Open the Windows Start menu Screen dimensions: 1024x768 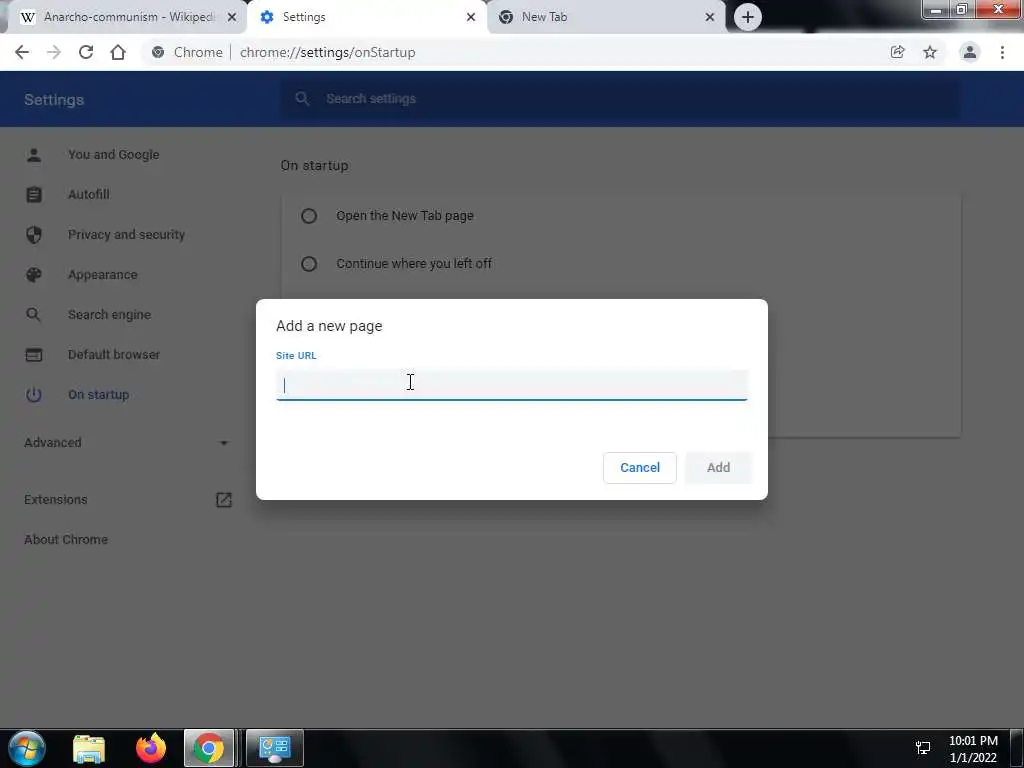coord(27,748)
